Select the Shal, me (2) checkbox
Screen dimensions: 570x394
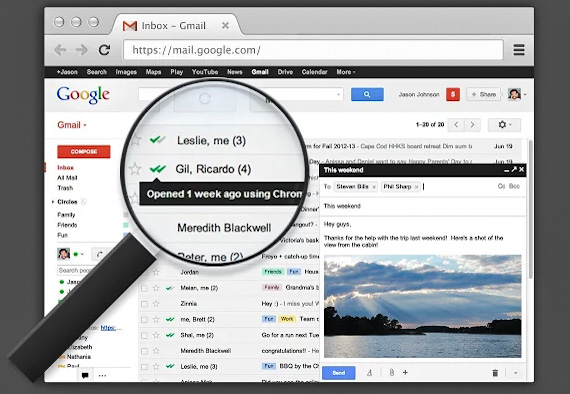pos(144,335)
